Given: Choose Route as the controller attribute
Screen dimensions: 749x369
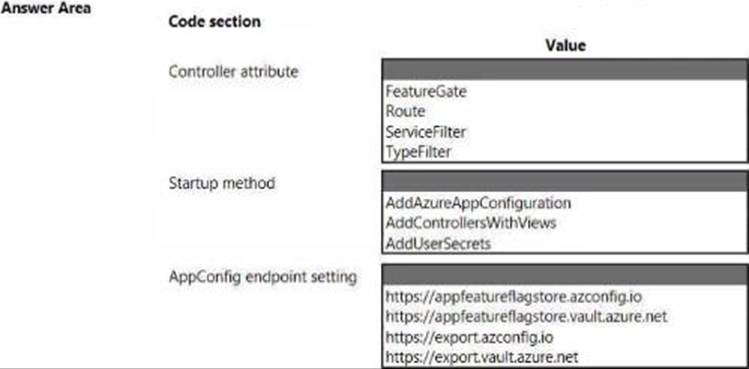Looking at the screenshot, I should (x=405, y=111).
